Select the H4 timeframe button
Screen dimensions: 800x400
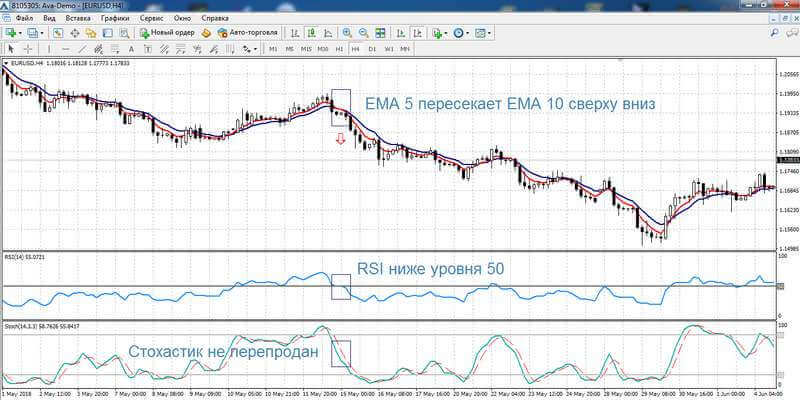point(356,49)
